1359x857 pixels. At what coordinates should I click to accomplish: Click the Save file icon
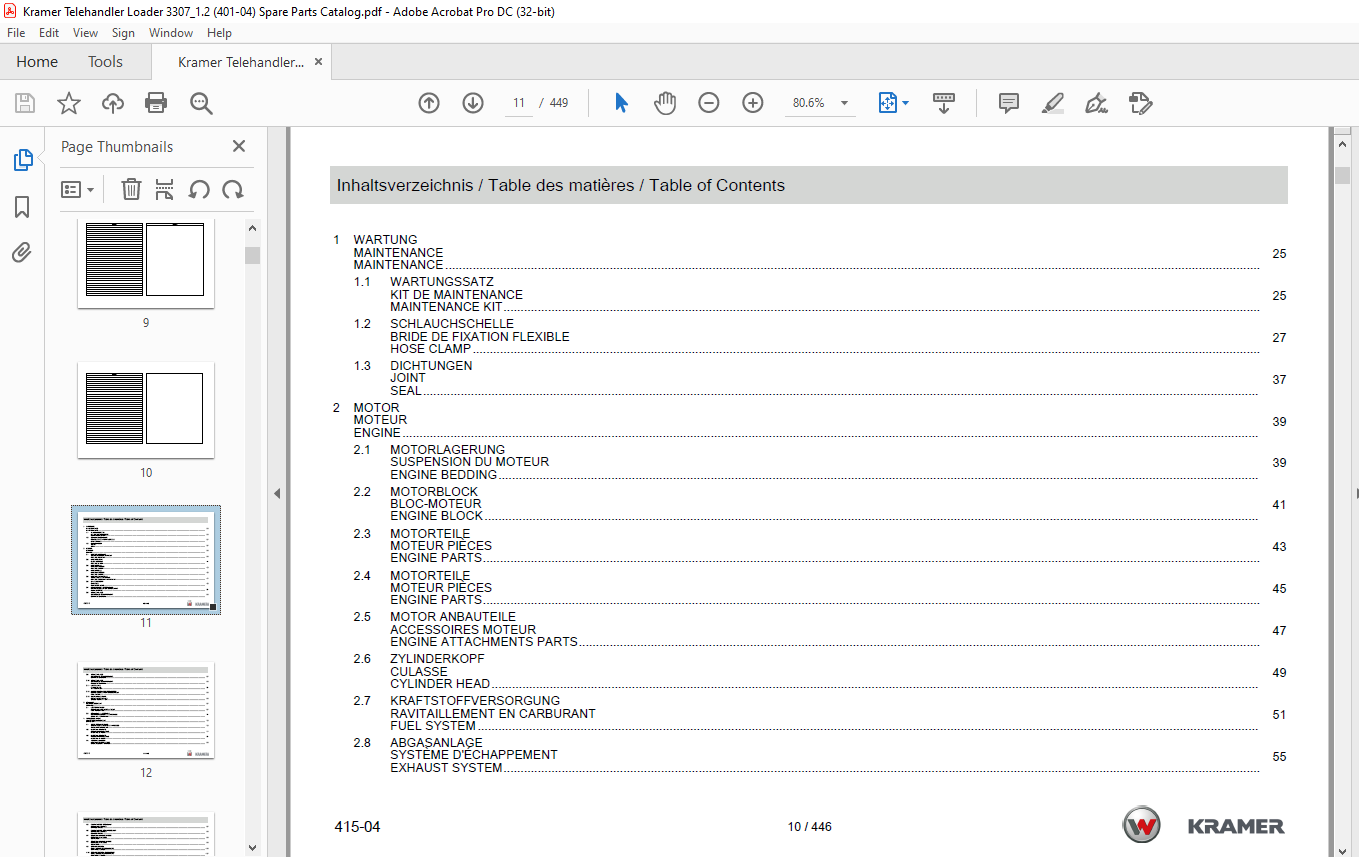coord(25,103)
